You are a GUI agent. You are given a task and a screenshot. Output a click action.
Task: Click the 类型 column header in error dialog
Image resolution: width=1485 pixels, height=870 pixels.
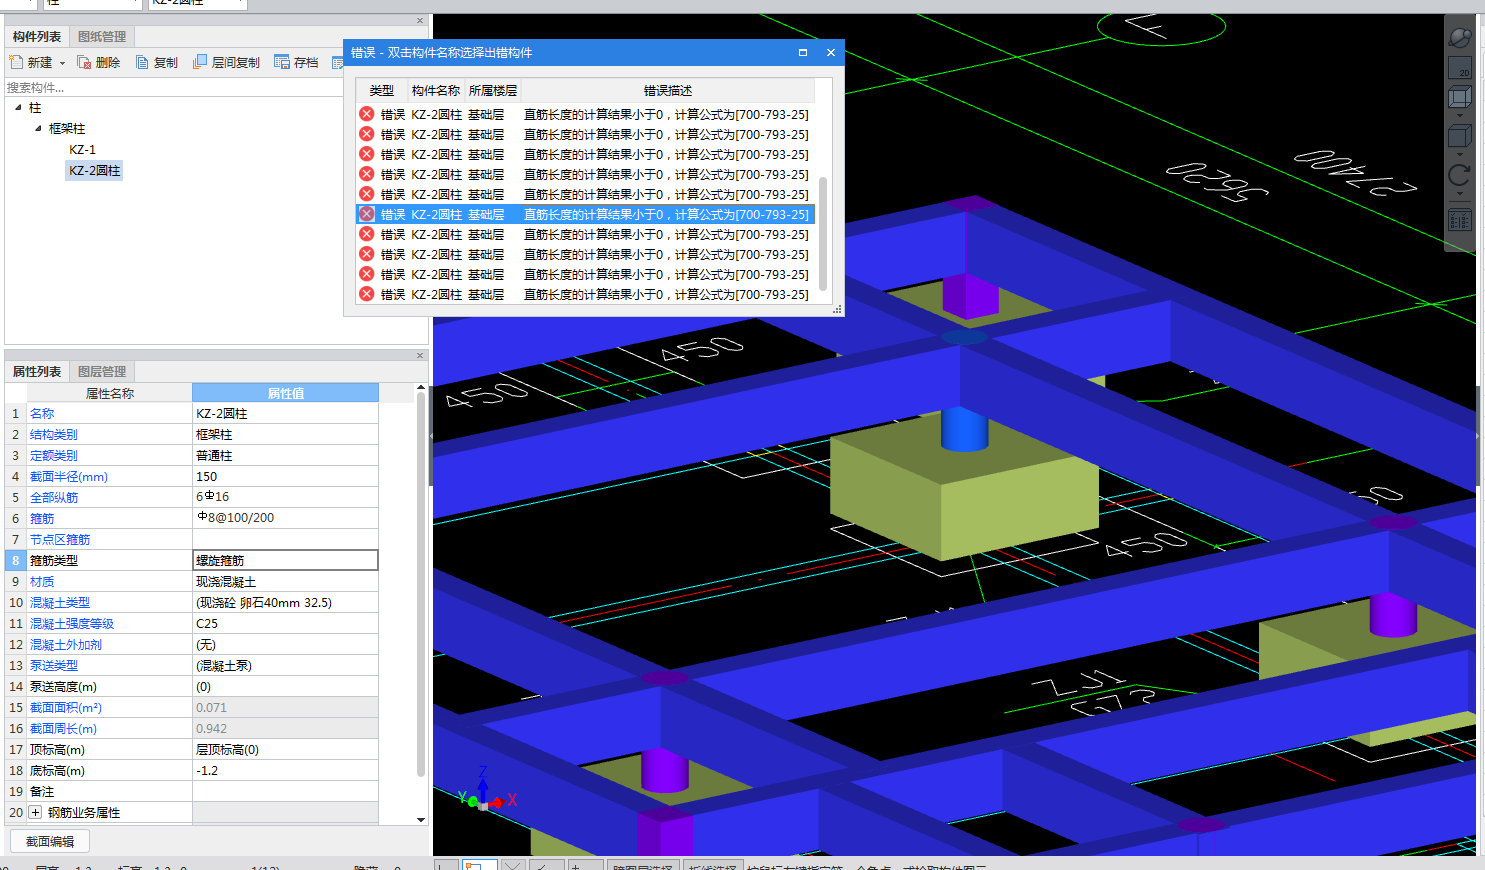pyautogui.click(x=381, y=91)
